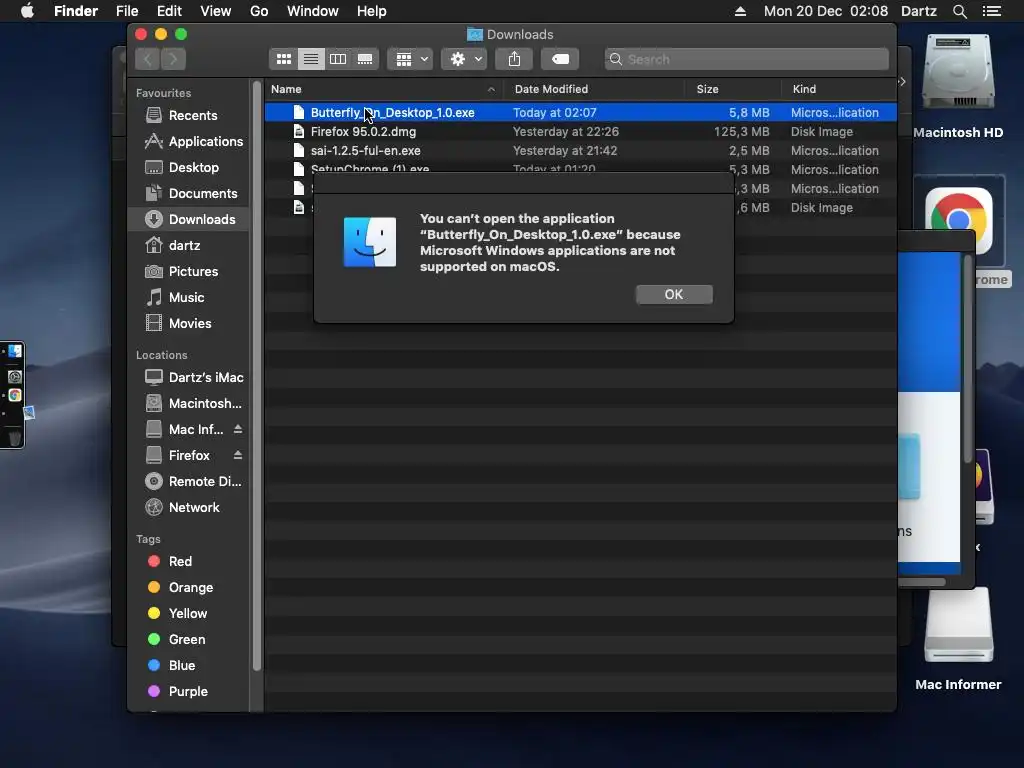1024x768 pixels.
Task: Select the Chrome desktop icon
Action: [958, 222]
